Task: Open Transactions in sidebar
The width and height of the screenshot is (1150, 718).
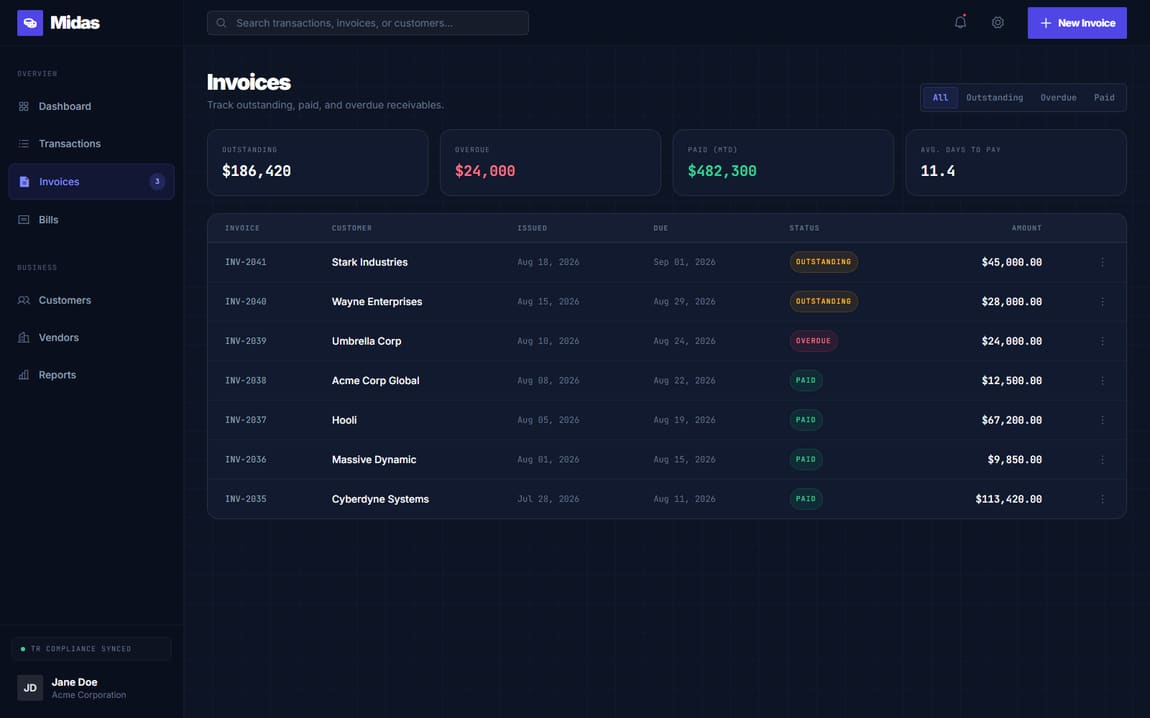Action: tap(92, 144)
